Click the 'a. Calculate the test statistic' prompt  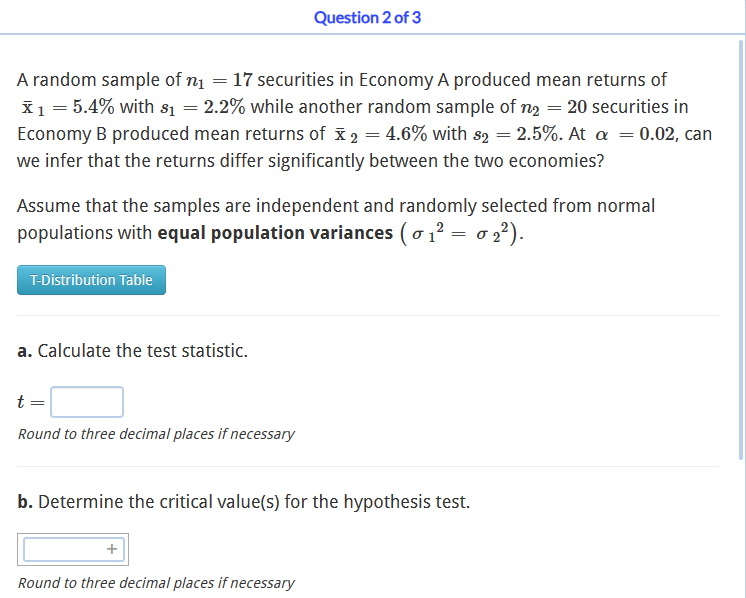[x=133, y=351]
